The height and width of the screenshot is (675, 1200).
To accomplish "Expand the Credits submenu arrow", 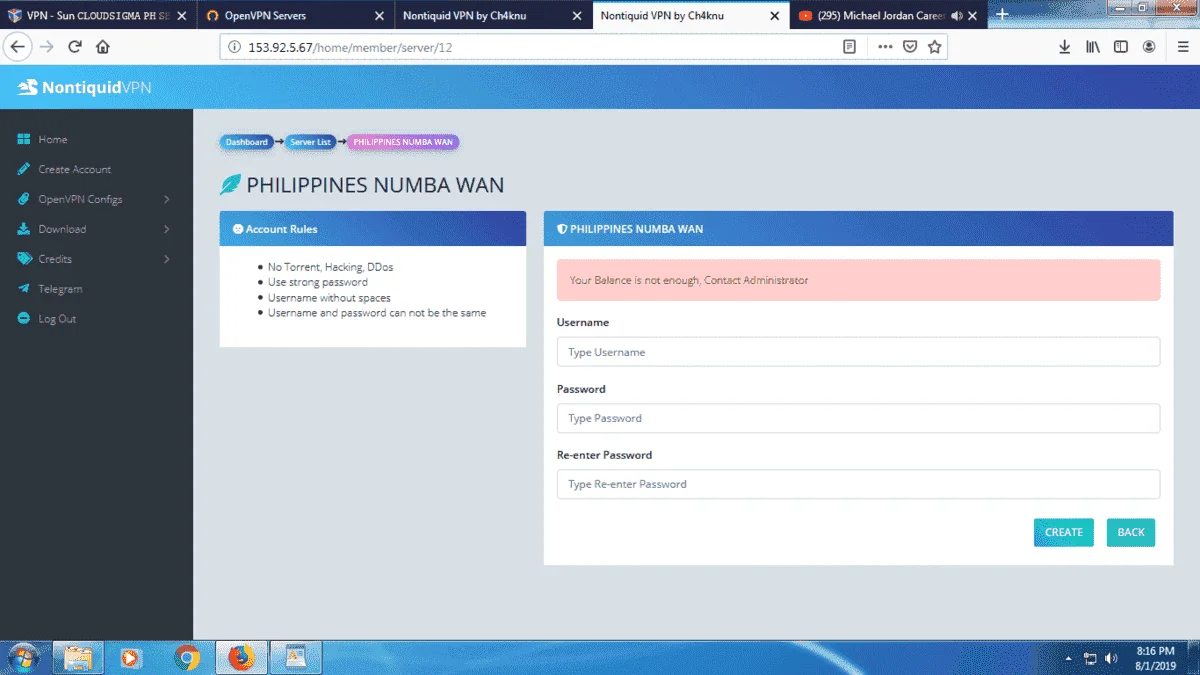I will pos(167,260).
